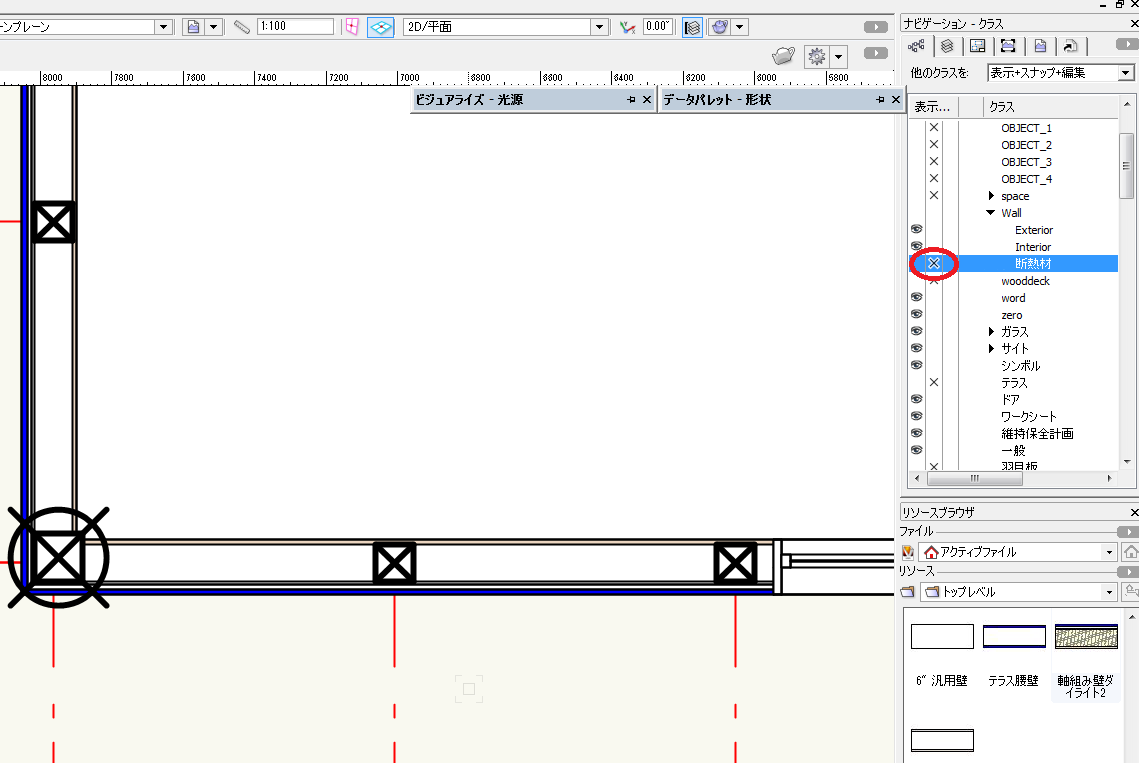Expand the ガラス class group
Viewport: 1139px width, 763px height.
pyautogui.click(x=991, y=332)
